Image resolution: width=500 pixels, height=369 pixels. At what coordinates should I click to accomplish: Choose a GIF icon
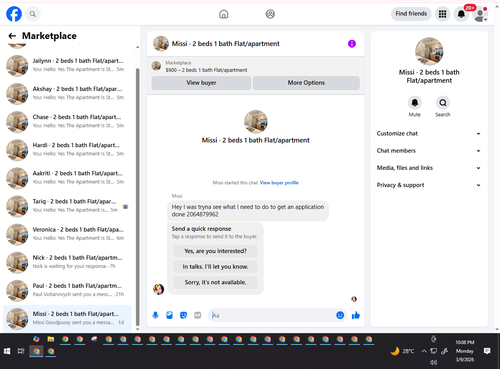pos(198,315)
